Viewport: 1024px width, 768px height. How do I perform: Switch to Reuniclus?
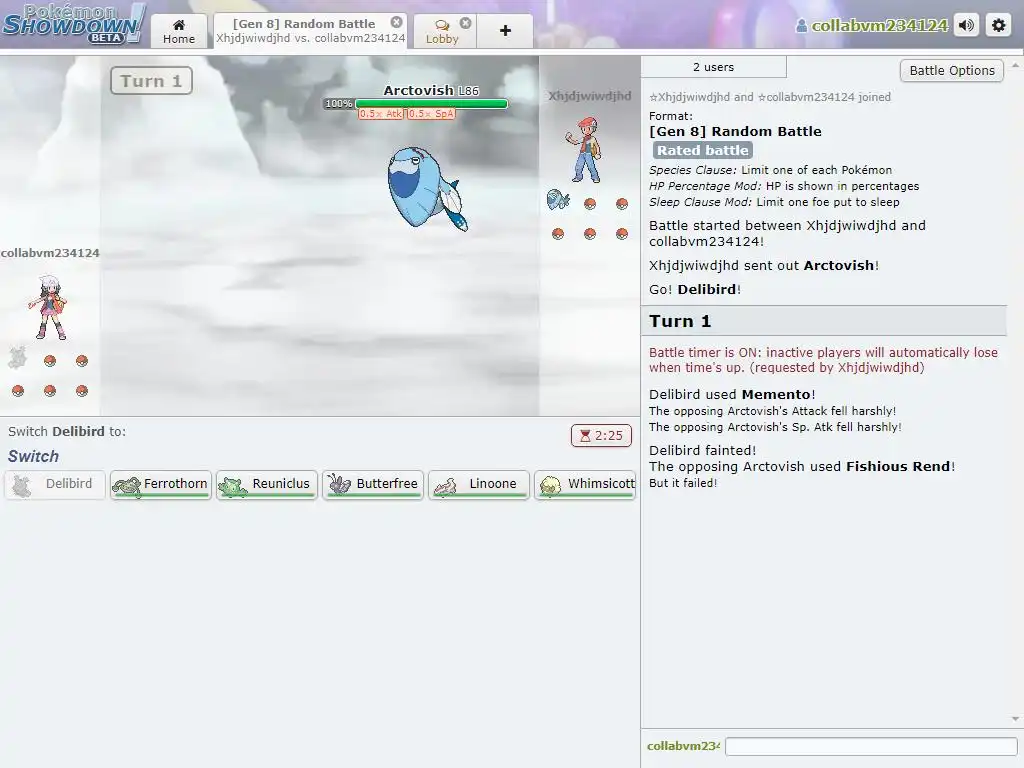(266, 485)
